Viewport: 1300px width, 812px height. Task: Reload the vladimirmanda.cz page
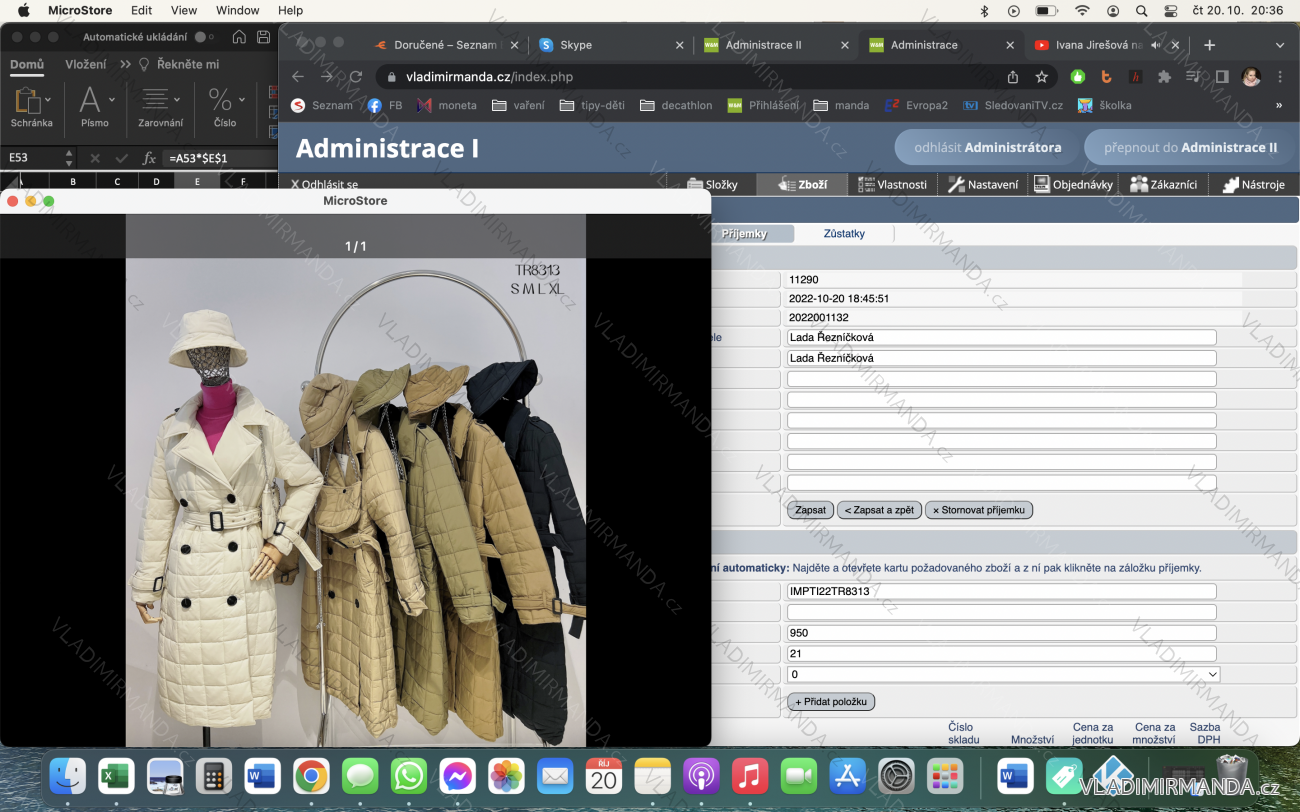click(355, 77)
